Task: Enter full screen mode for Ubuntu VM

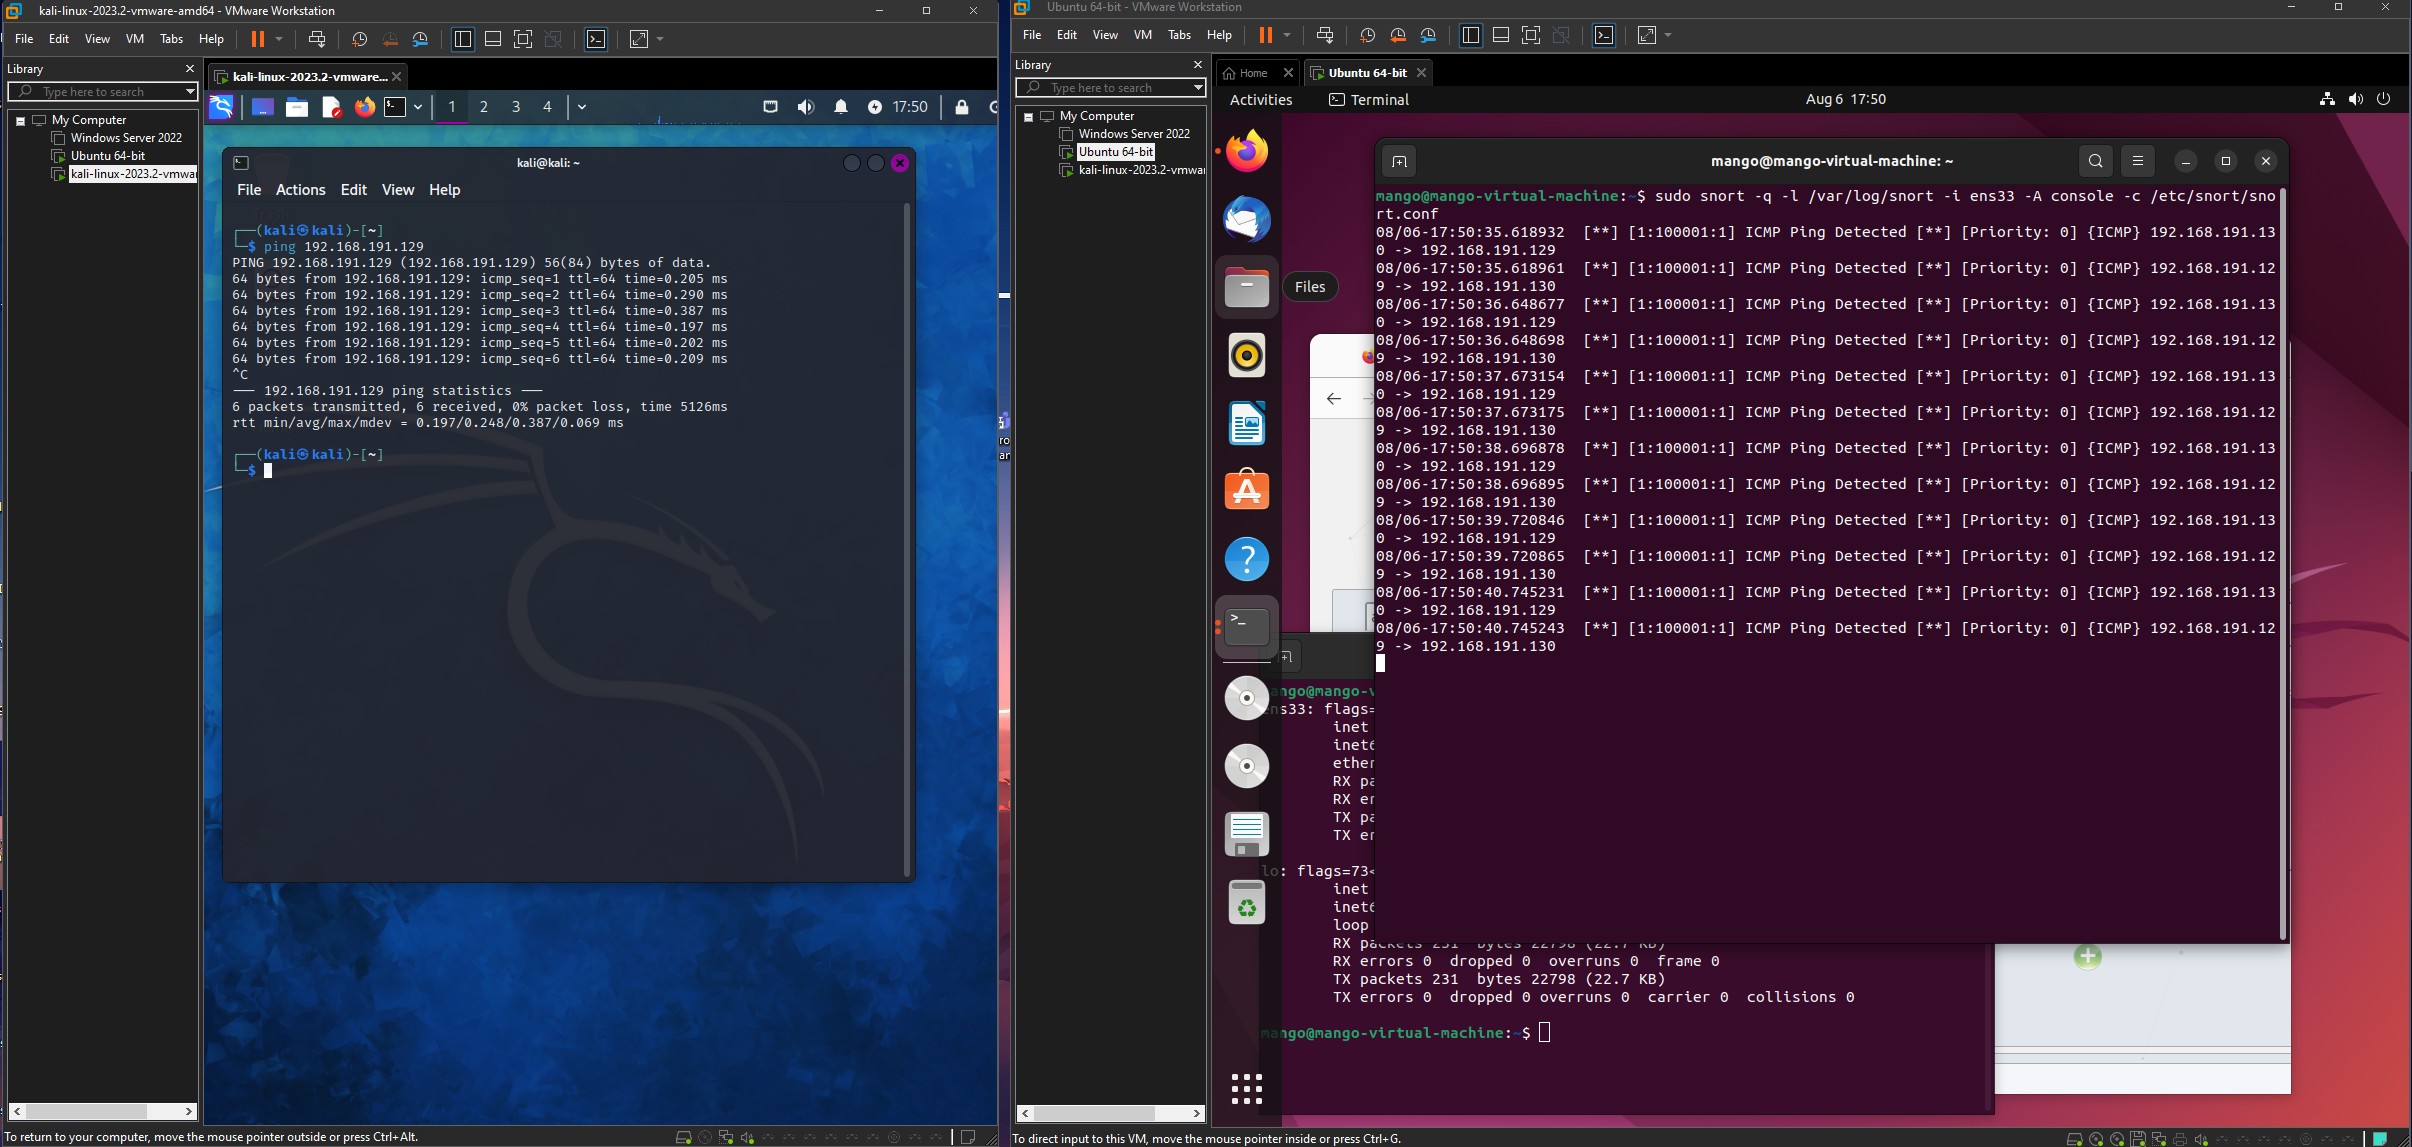Action: pos(1531,35)
